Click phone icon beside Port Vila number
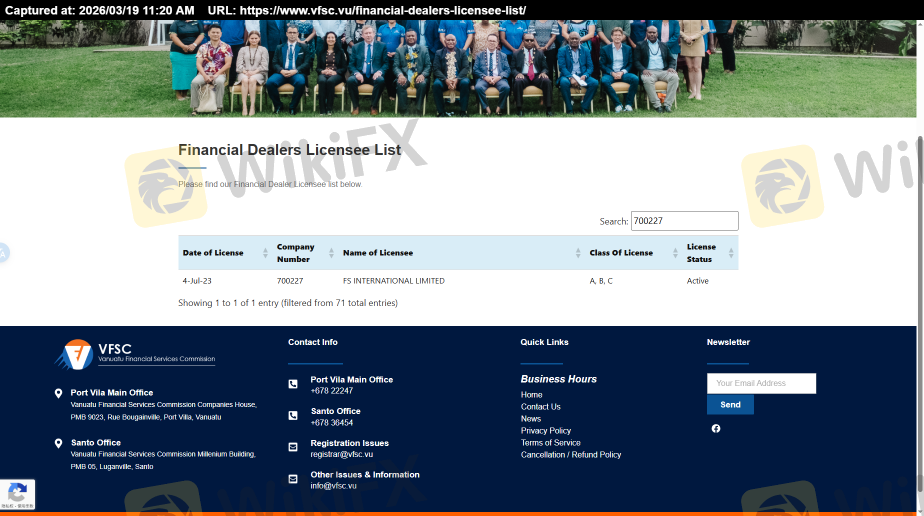The image size is (924, 516). (x=293, y=384)
